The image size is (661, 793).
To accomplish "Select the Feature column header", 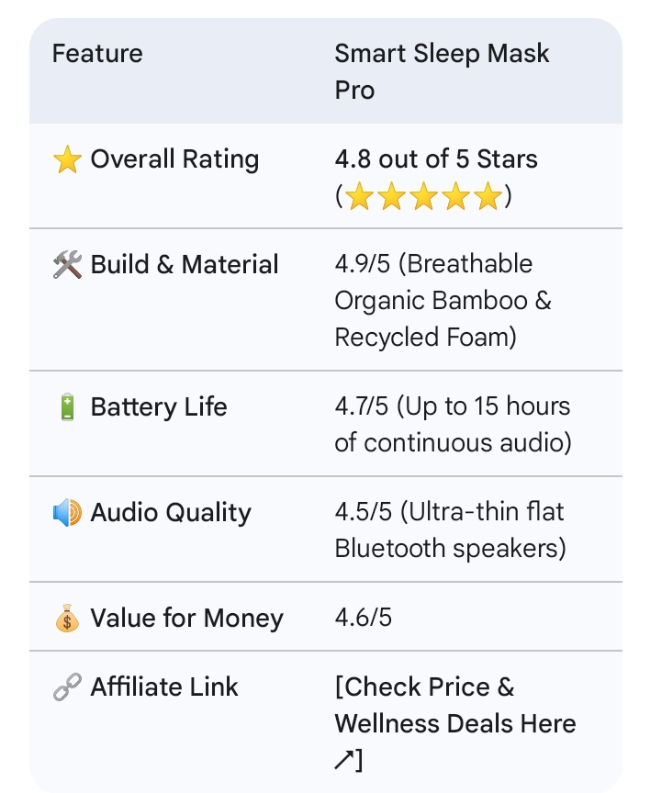I will [x=98, y=54].
